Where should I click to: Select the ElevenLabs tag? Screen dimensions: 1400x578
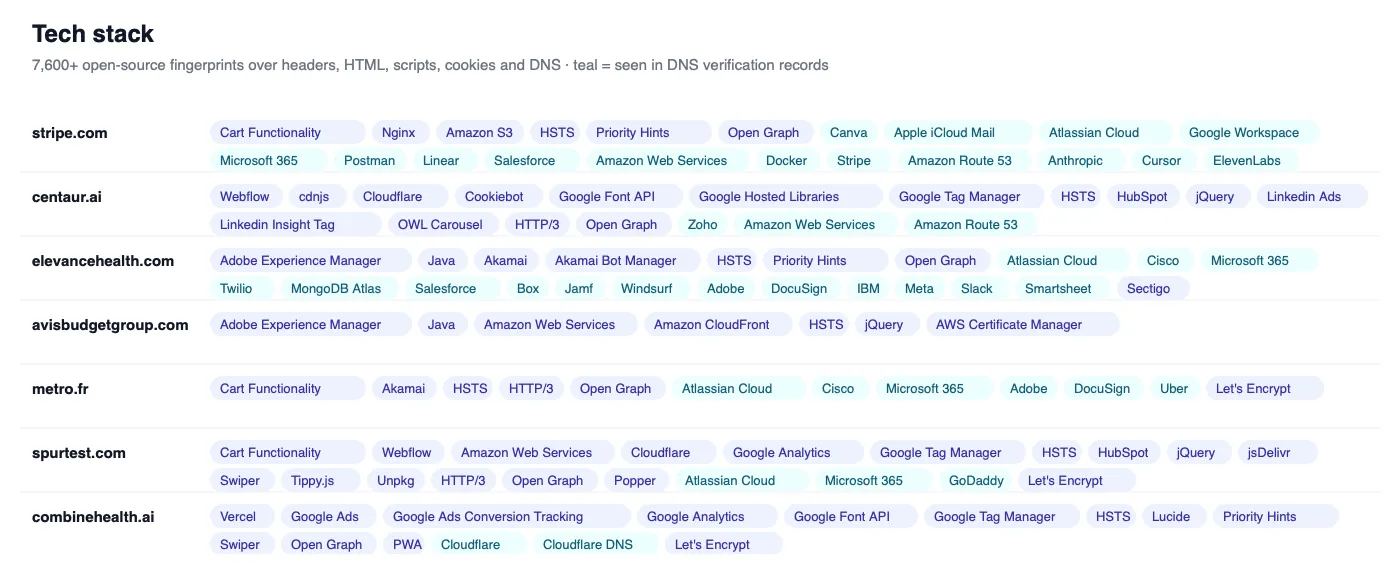[x=1250, y=161]
